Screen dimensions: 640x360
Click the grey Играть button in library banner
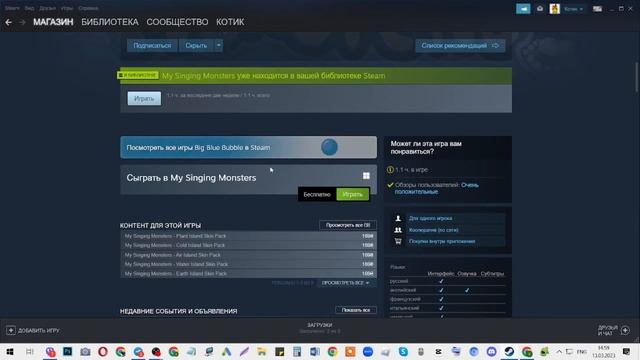[144, 98]
